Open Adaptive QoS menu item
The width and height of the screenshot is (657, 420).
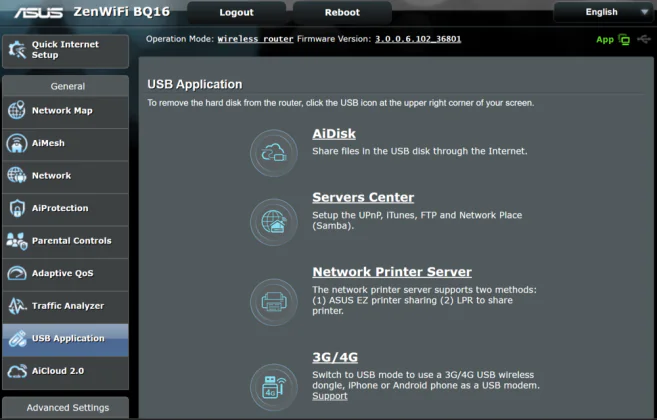[x=65, y=273]
